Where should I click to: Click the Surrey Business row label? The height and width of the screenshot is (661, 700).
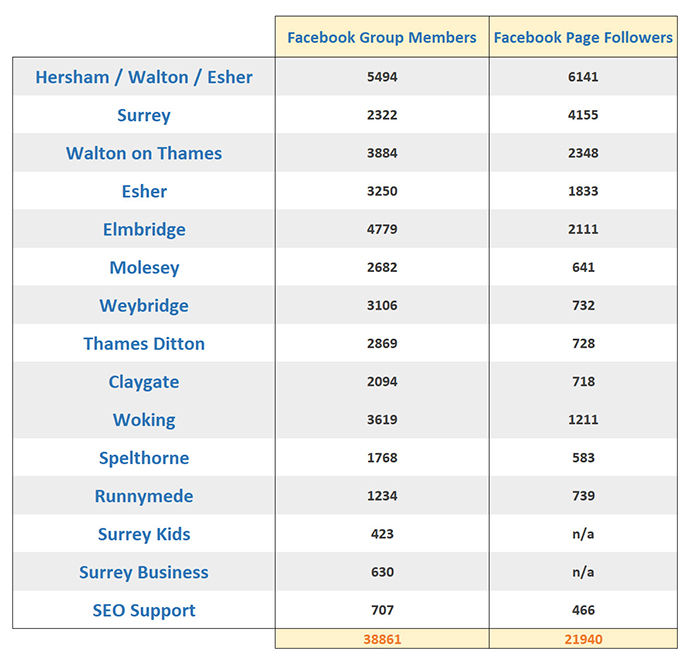(144, 572)
